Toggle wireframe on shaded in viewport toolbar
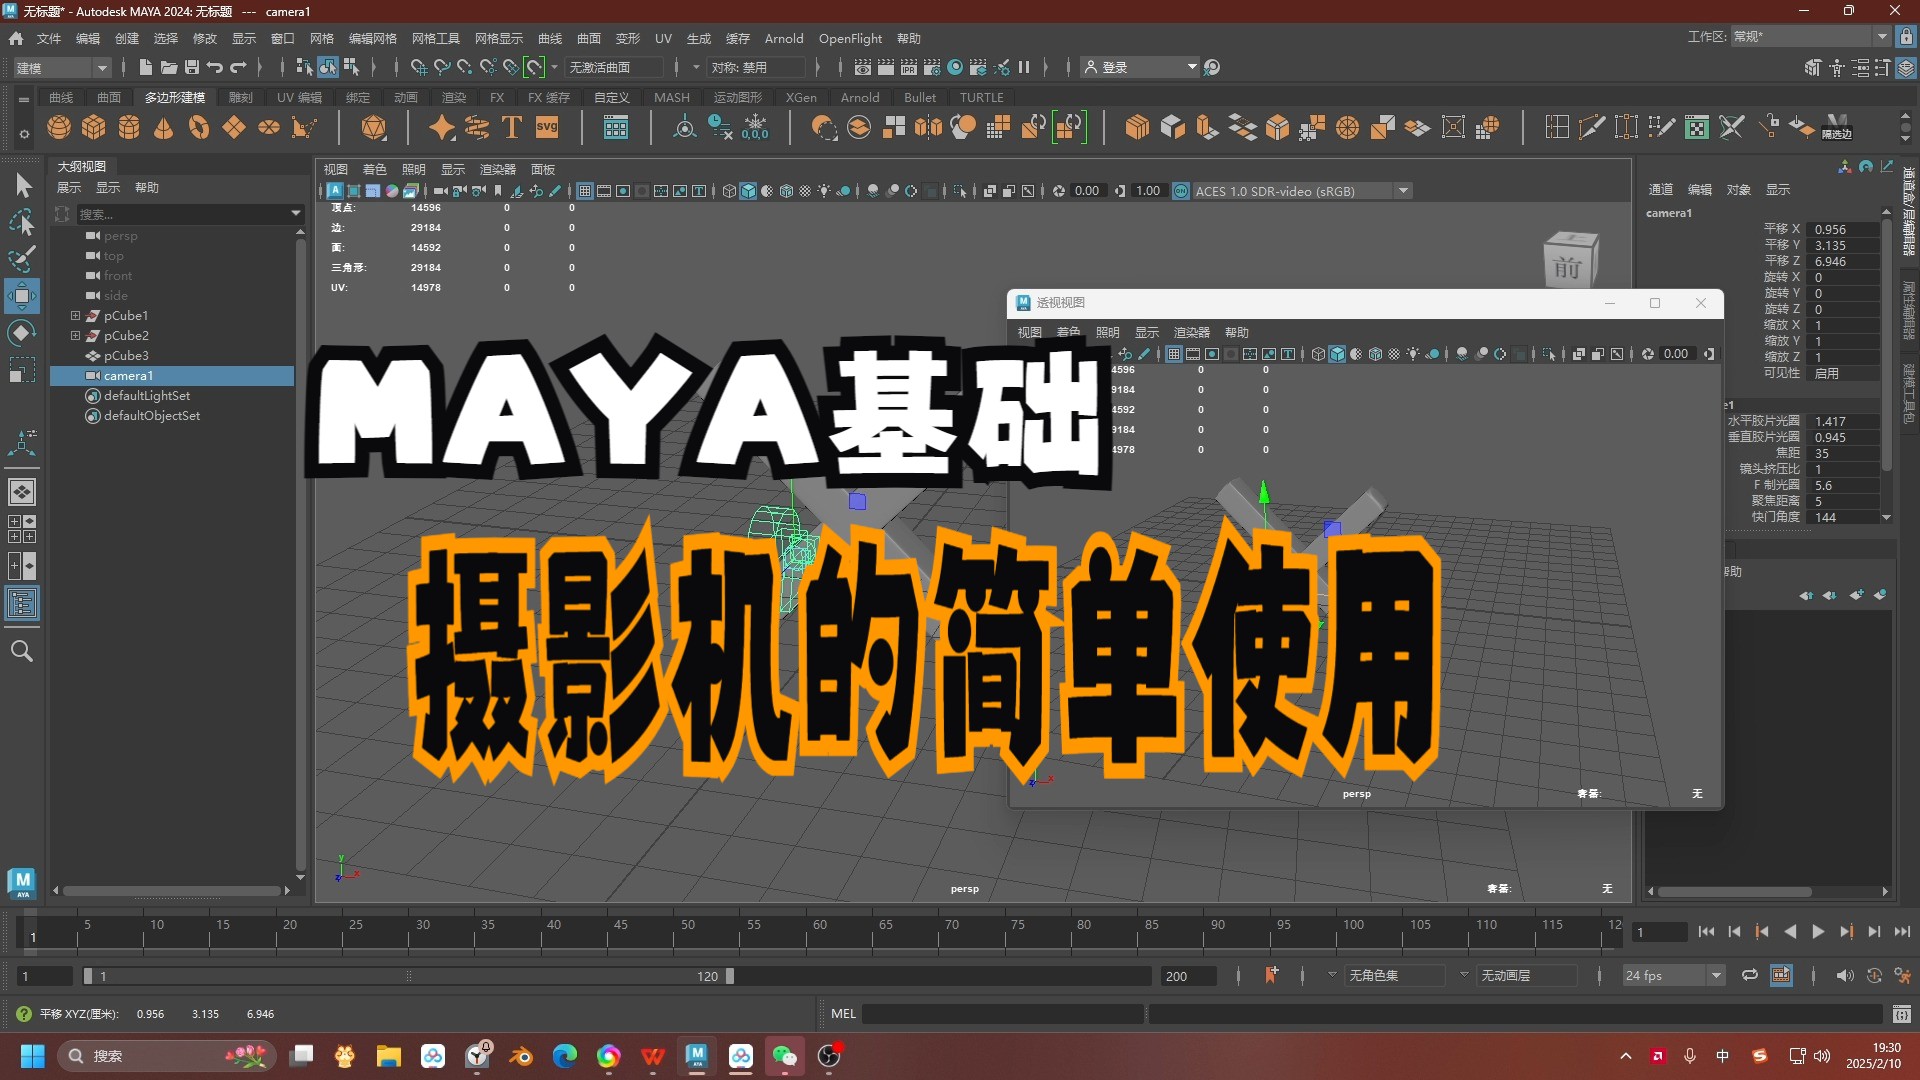The height and width of the screenshot is (1080, 1920). coord(786,191)
